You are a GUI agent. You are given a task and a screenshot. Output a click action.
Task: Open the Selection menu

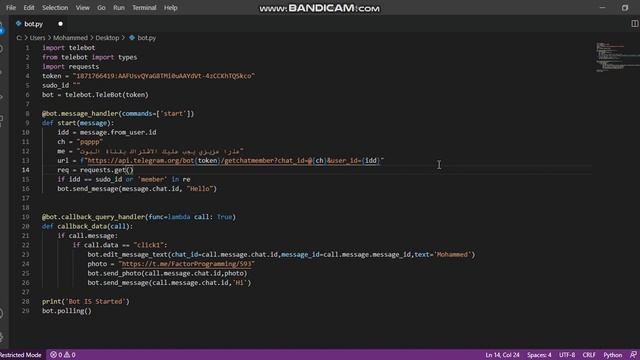(x=55, y=8)
